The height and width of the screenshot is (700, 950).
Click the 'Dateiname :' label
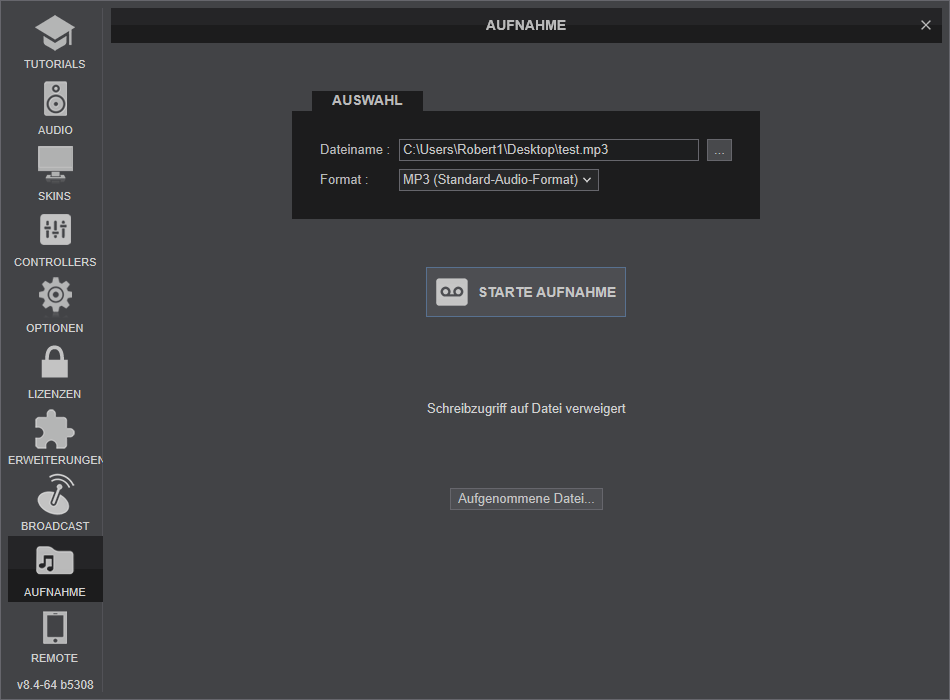coord(354,150)
